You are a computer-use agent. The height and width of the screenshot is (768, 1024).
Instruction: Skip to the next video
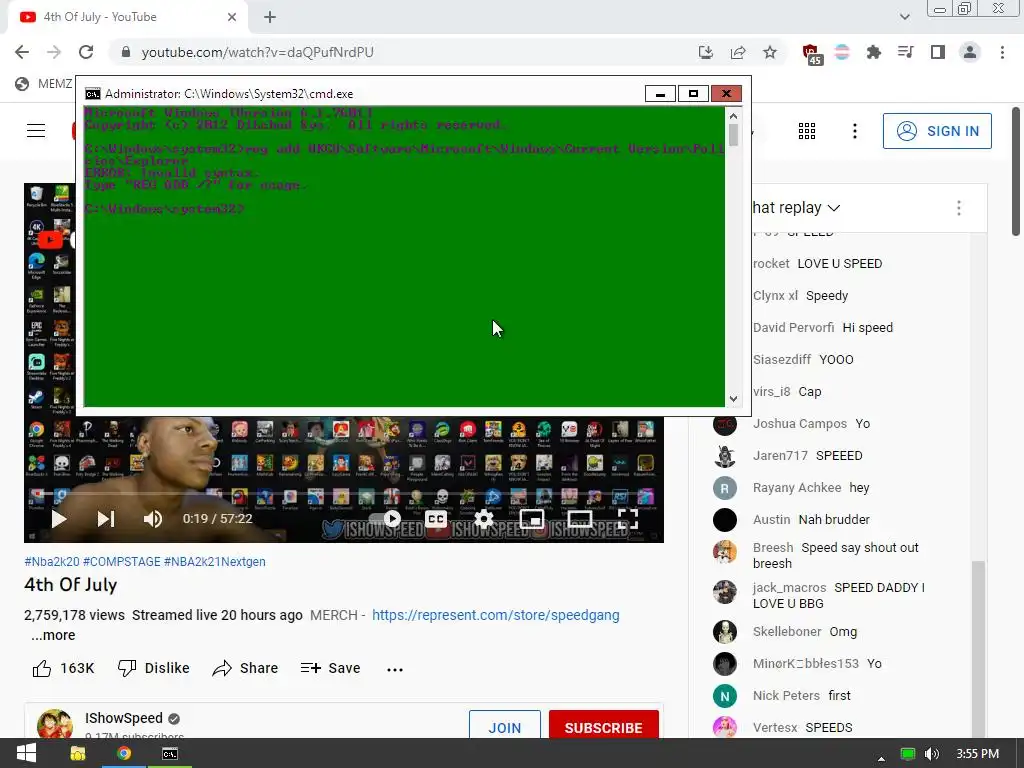pyautogui.click(x=106, y=519)
